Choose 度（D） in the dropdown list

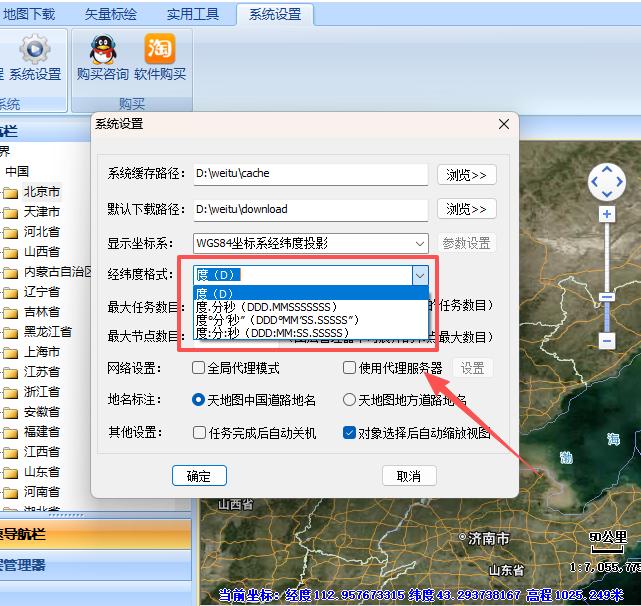[x=311, y=293]
